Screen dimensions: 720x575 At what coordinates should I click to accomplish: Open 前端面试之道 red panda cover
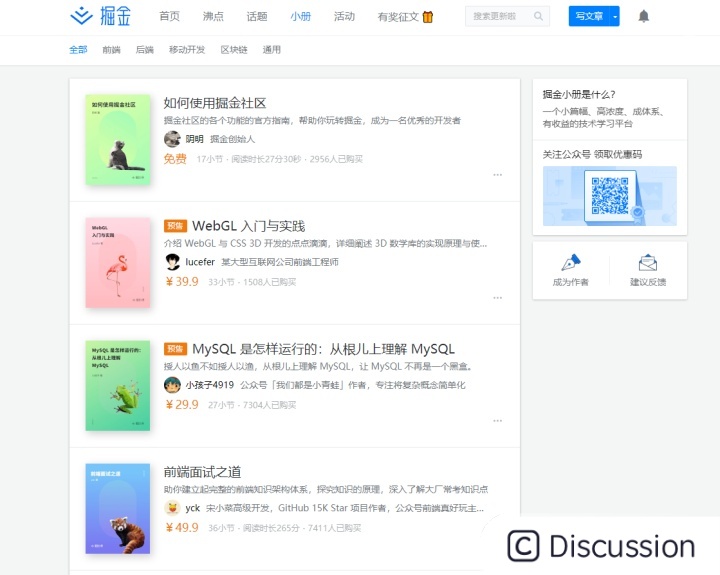(118, 509)
